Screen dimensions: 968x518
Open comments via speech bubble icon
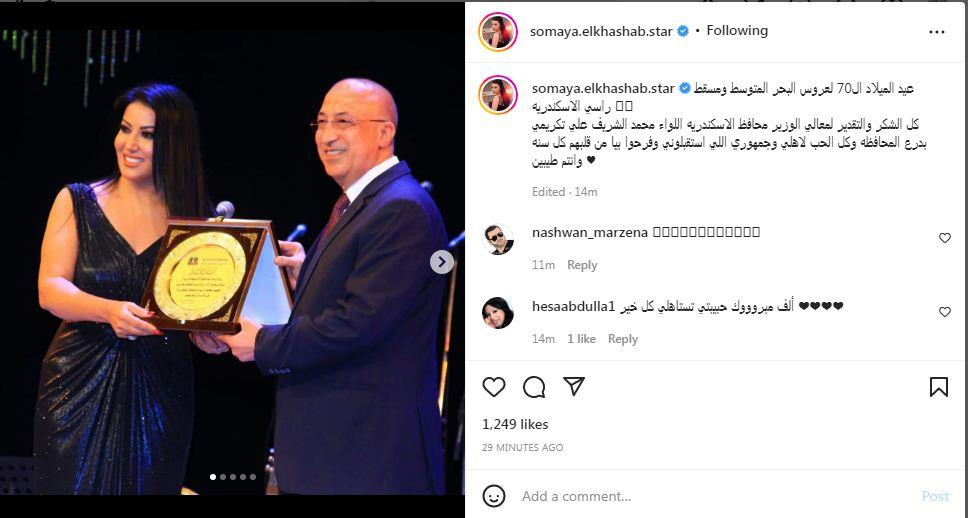click(534, 387)
